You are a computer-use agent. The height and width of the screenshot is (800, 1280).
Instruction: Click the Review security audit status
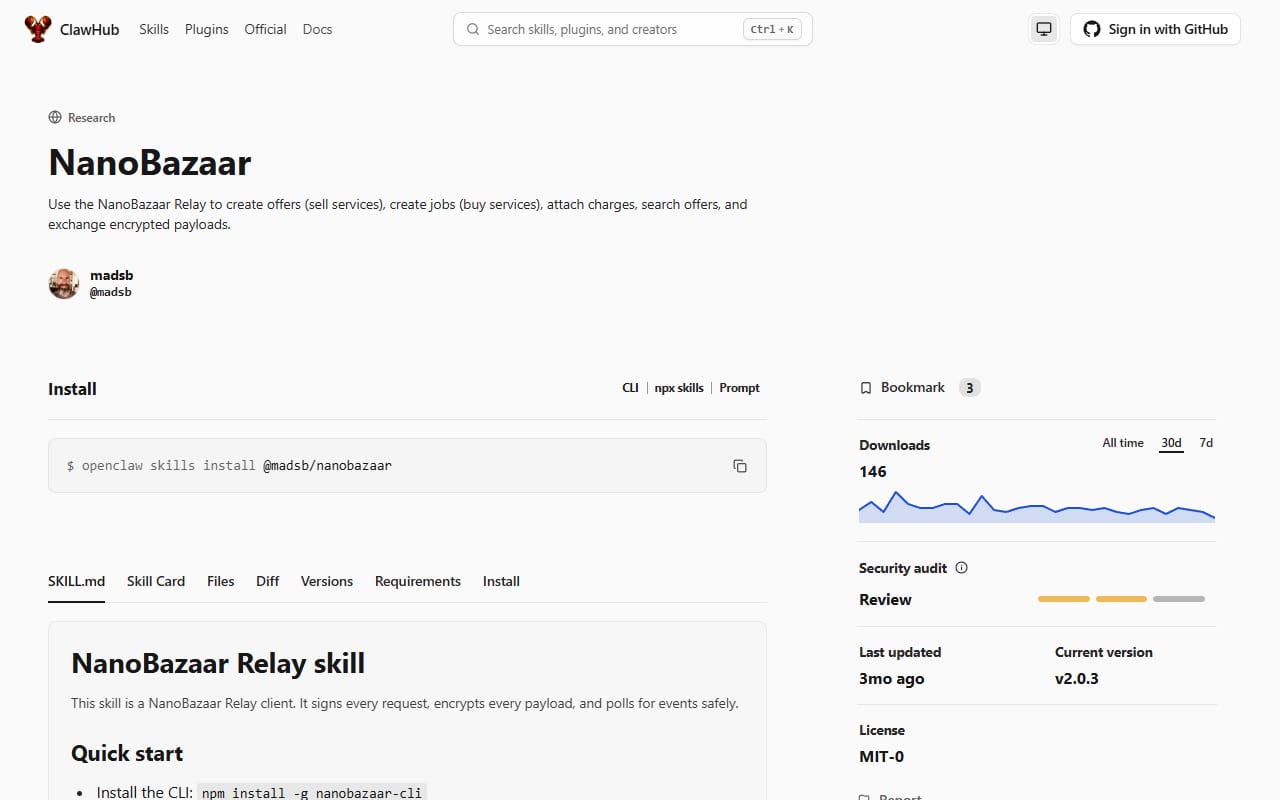pyautogui.click(x=885, y=600)
